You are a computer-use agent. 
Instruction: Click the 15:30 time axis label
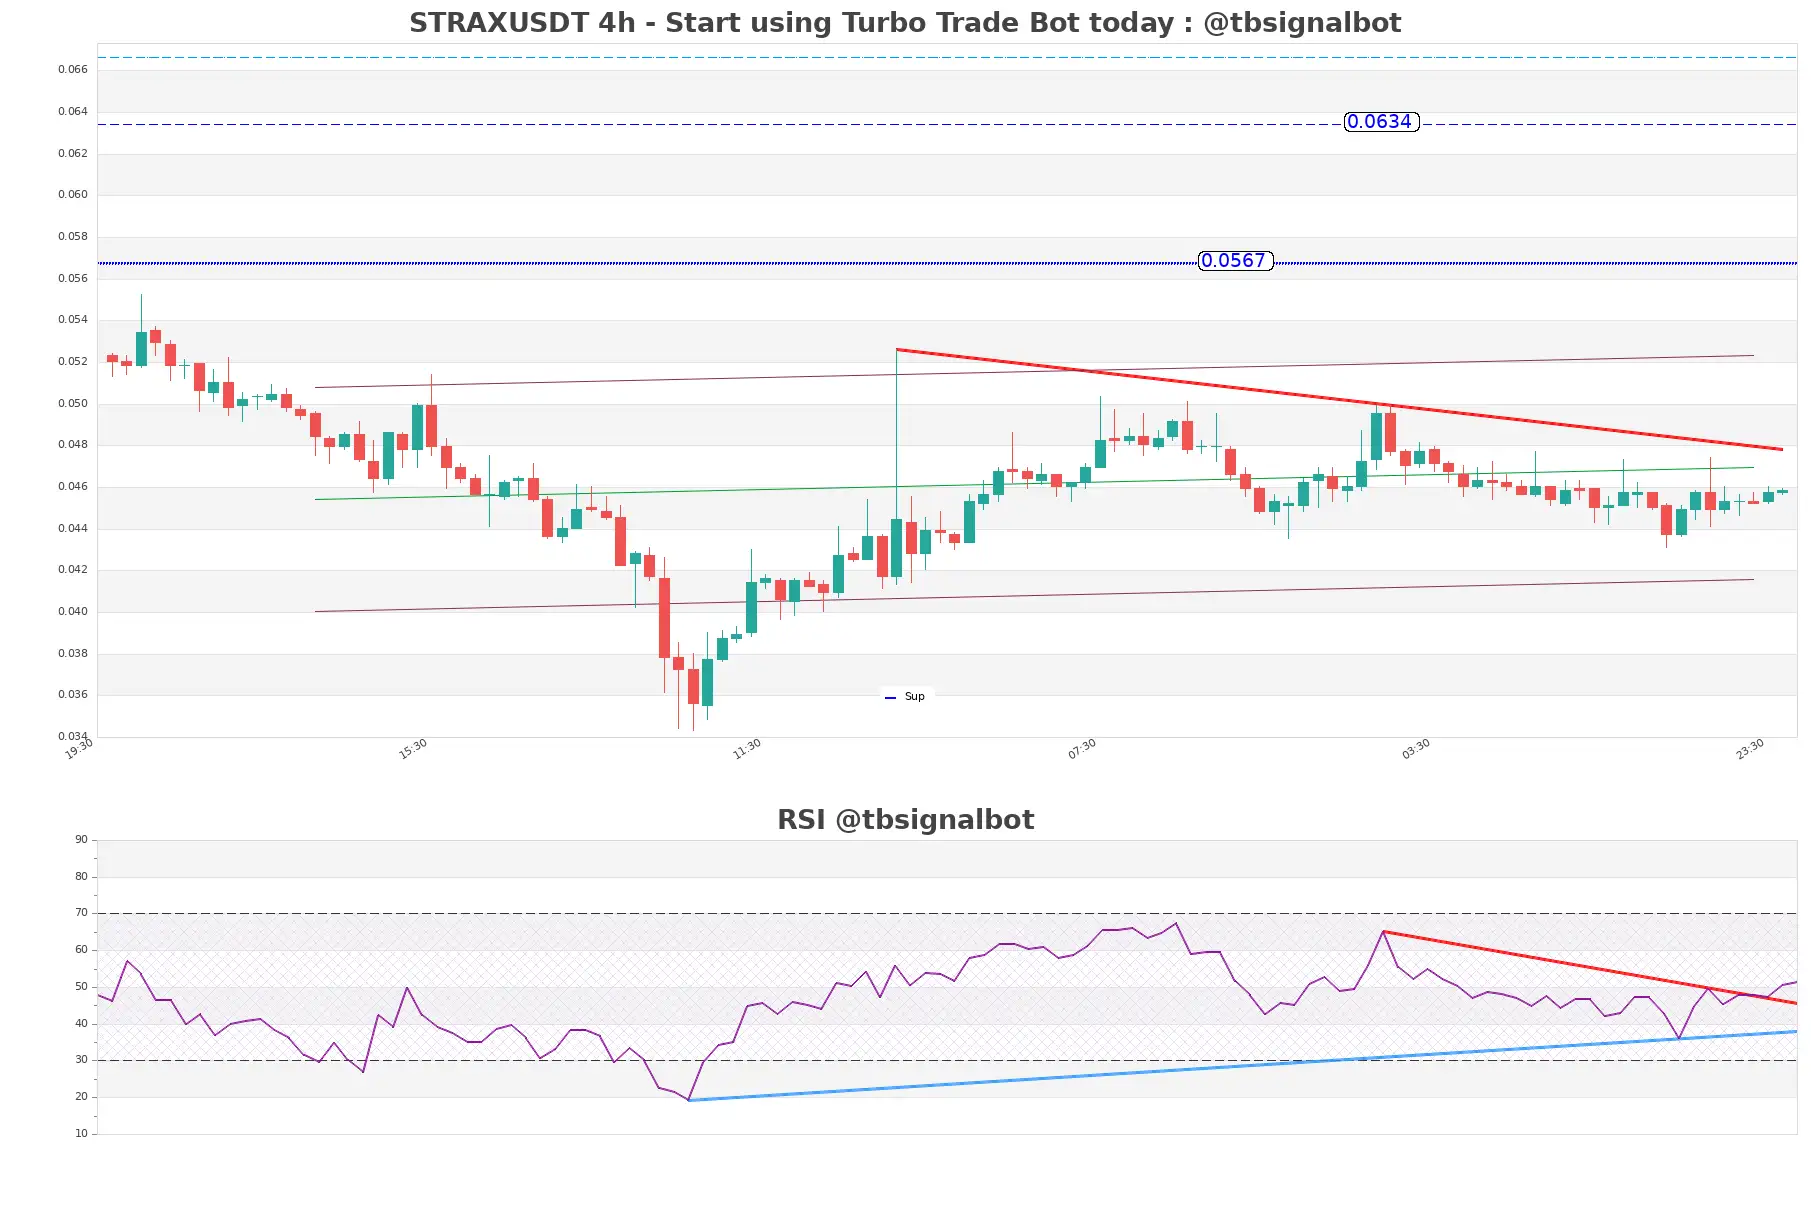(x=413, y=749)
